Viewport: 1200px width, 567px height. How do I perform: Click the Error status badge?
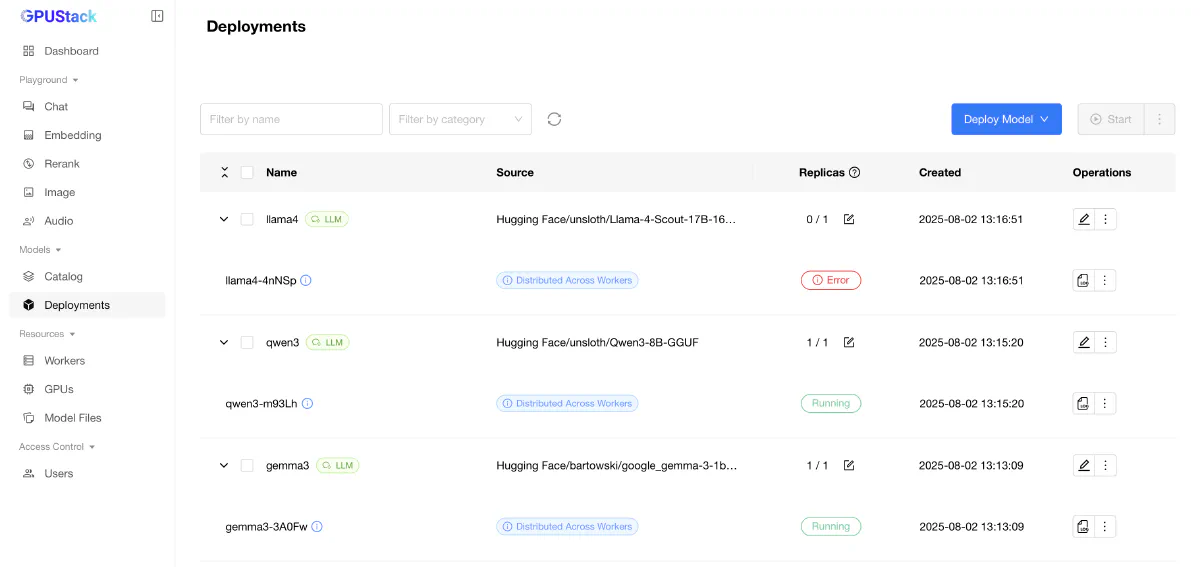point(831,280)
